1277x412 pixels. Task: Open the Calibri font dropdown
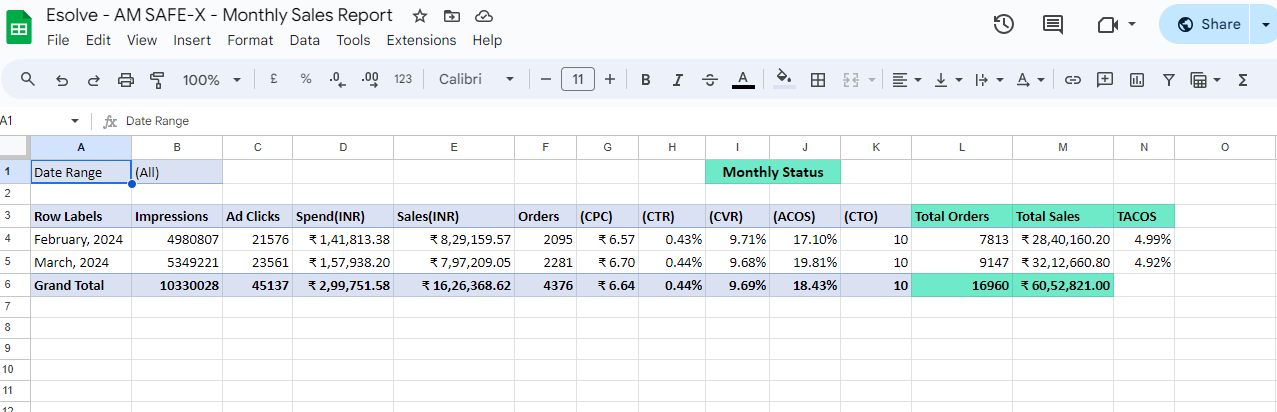click(x=476, y=79)
